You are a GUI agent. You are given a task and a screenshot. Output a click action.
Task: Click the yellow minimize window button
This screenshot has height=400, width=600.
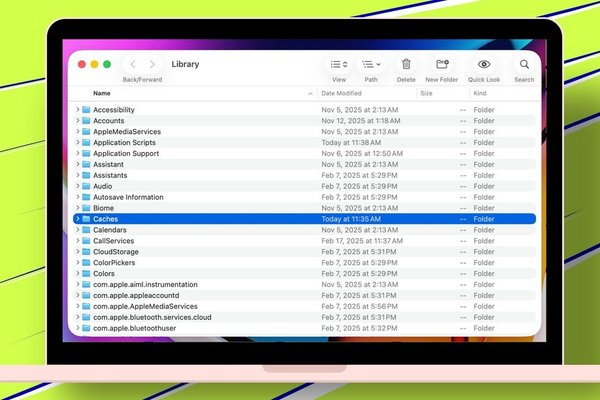pos(94,64)
